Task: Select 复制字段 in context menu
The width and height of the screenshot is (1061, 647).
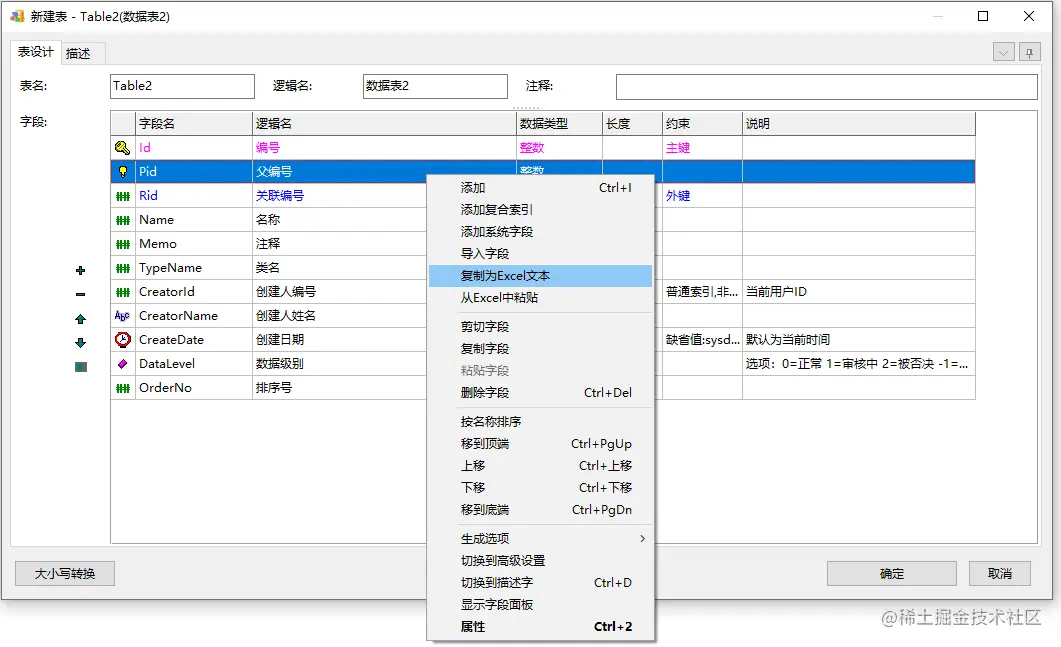Action: 541,349
